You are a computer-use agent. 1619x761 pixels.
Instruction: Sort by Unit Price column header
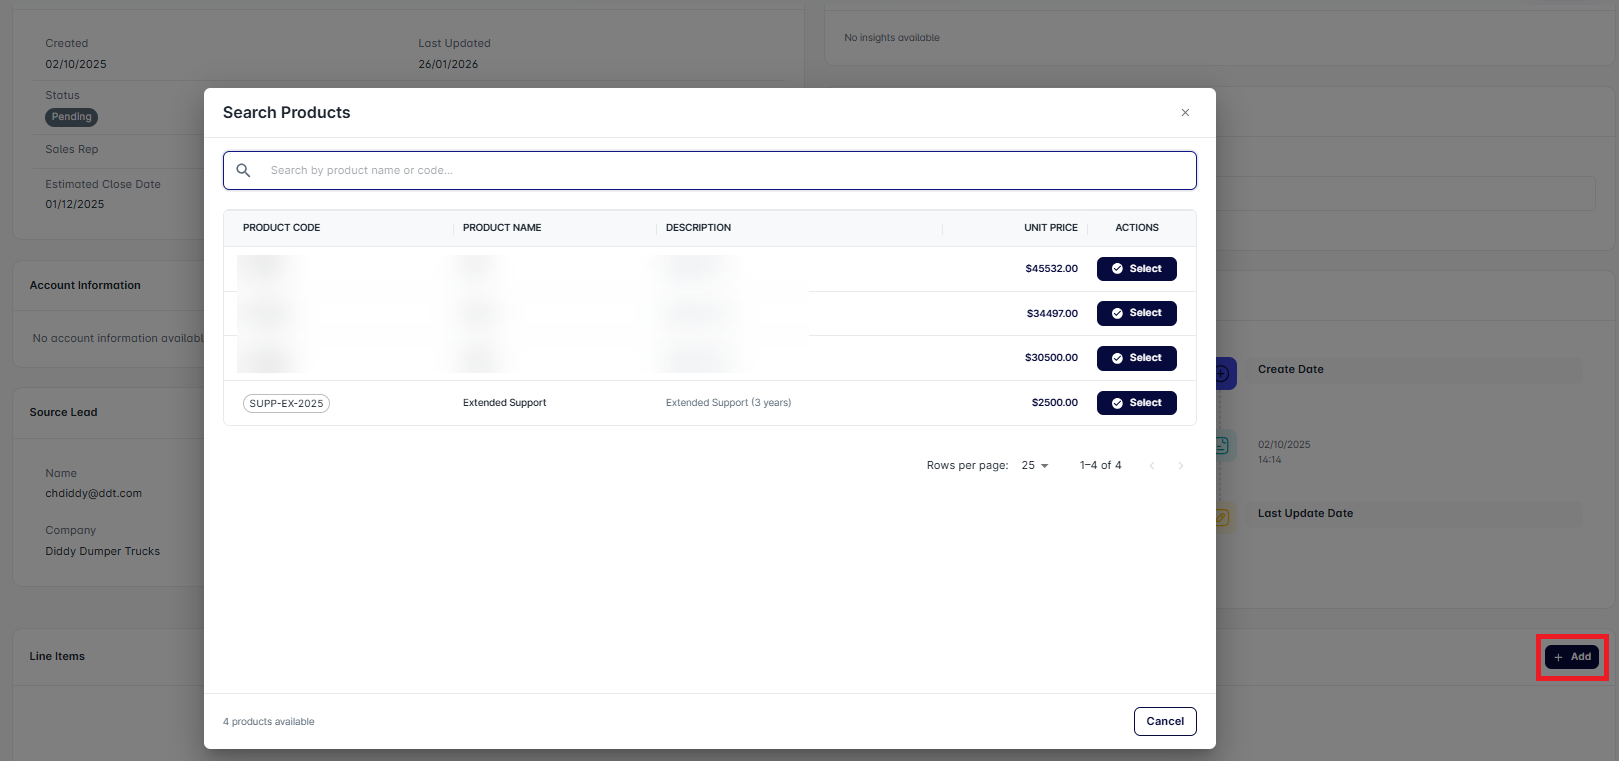1050,228
